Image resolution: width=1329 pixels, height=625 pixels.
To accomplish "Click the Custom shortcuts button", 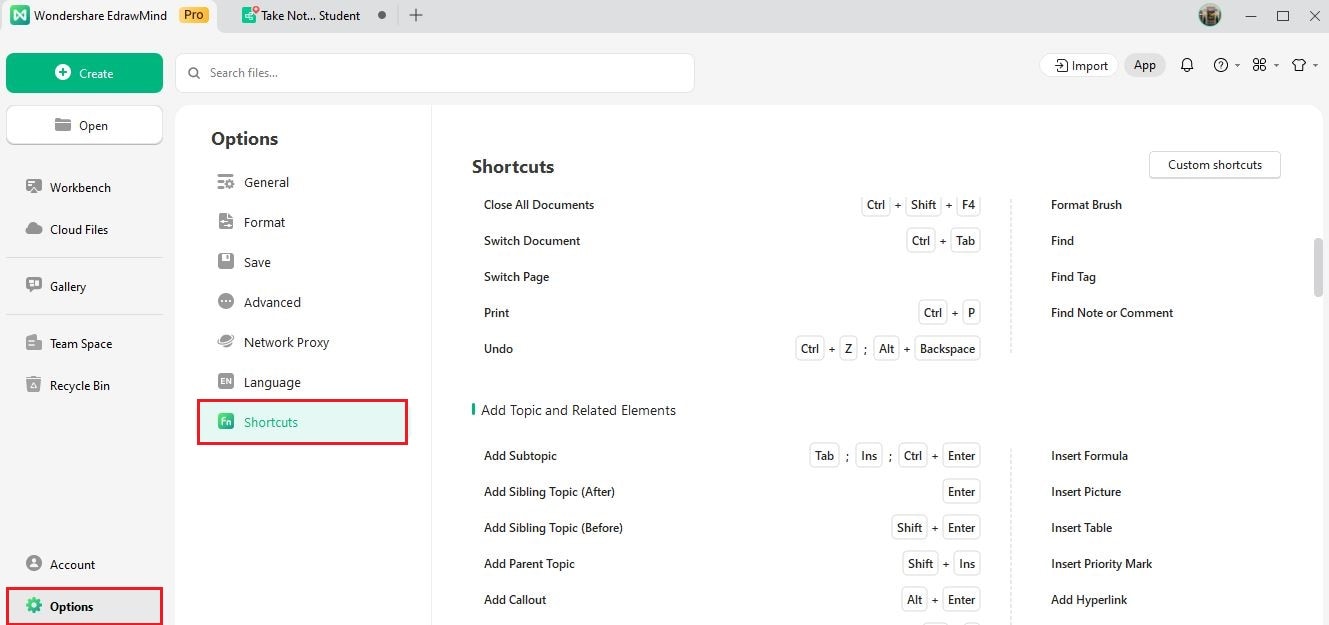I will point(1215,165).
